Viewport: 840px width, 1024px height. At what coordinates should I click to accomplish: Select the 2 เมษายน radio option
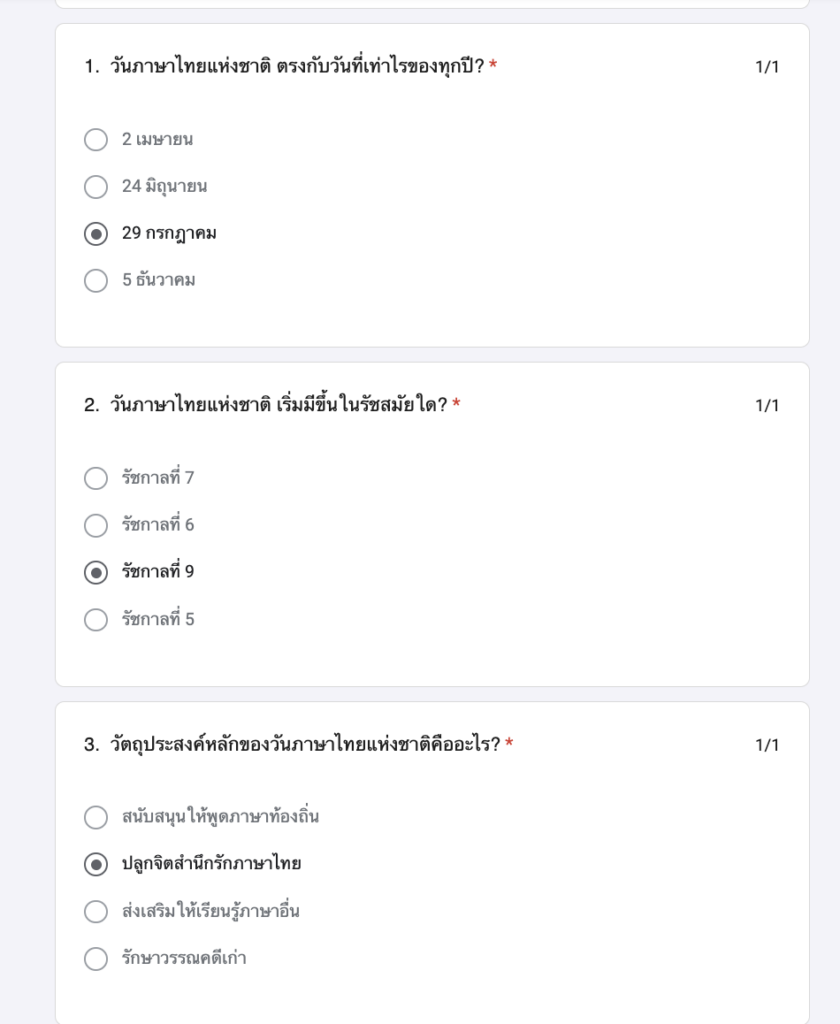coord(96,140)
